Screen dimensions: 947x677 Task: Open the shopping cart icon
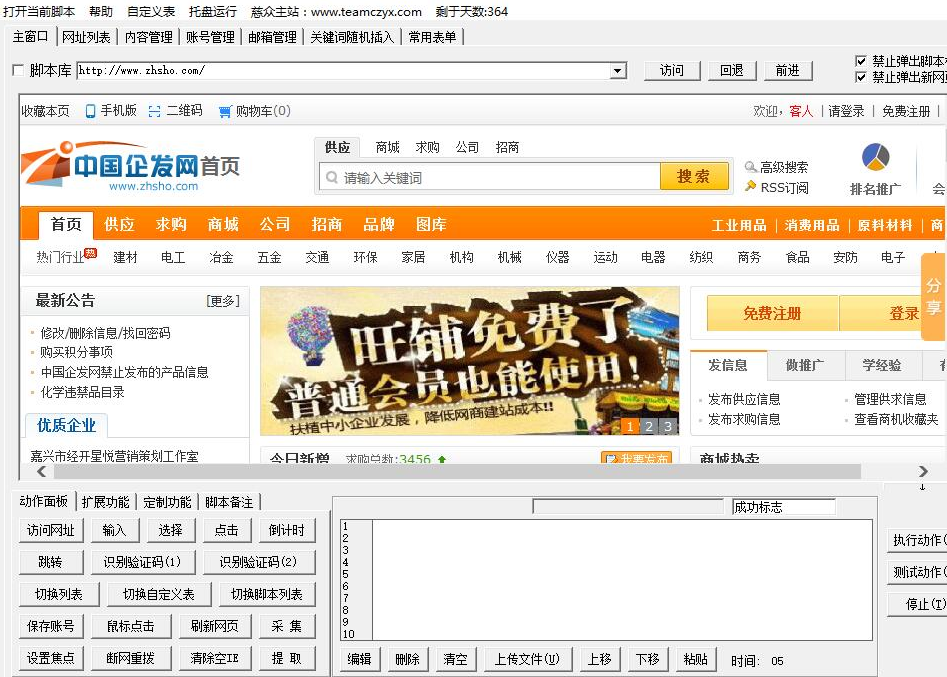tap(225, 111)
